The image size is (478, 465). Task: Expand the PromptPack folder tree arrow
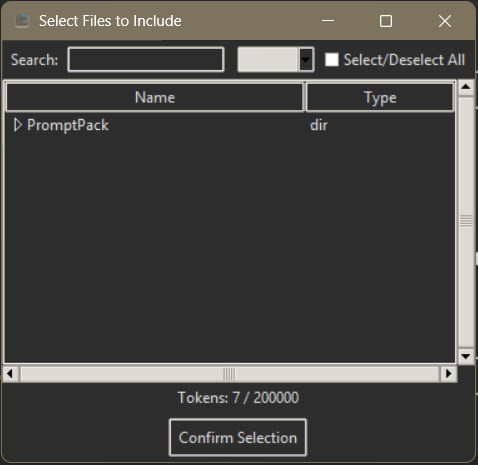click(x=18, y=125)
